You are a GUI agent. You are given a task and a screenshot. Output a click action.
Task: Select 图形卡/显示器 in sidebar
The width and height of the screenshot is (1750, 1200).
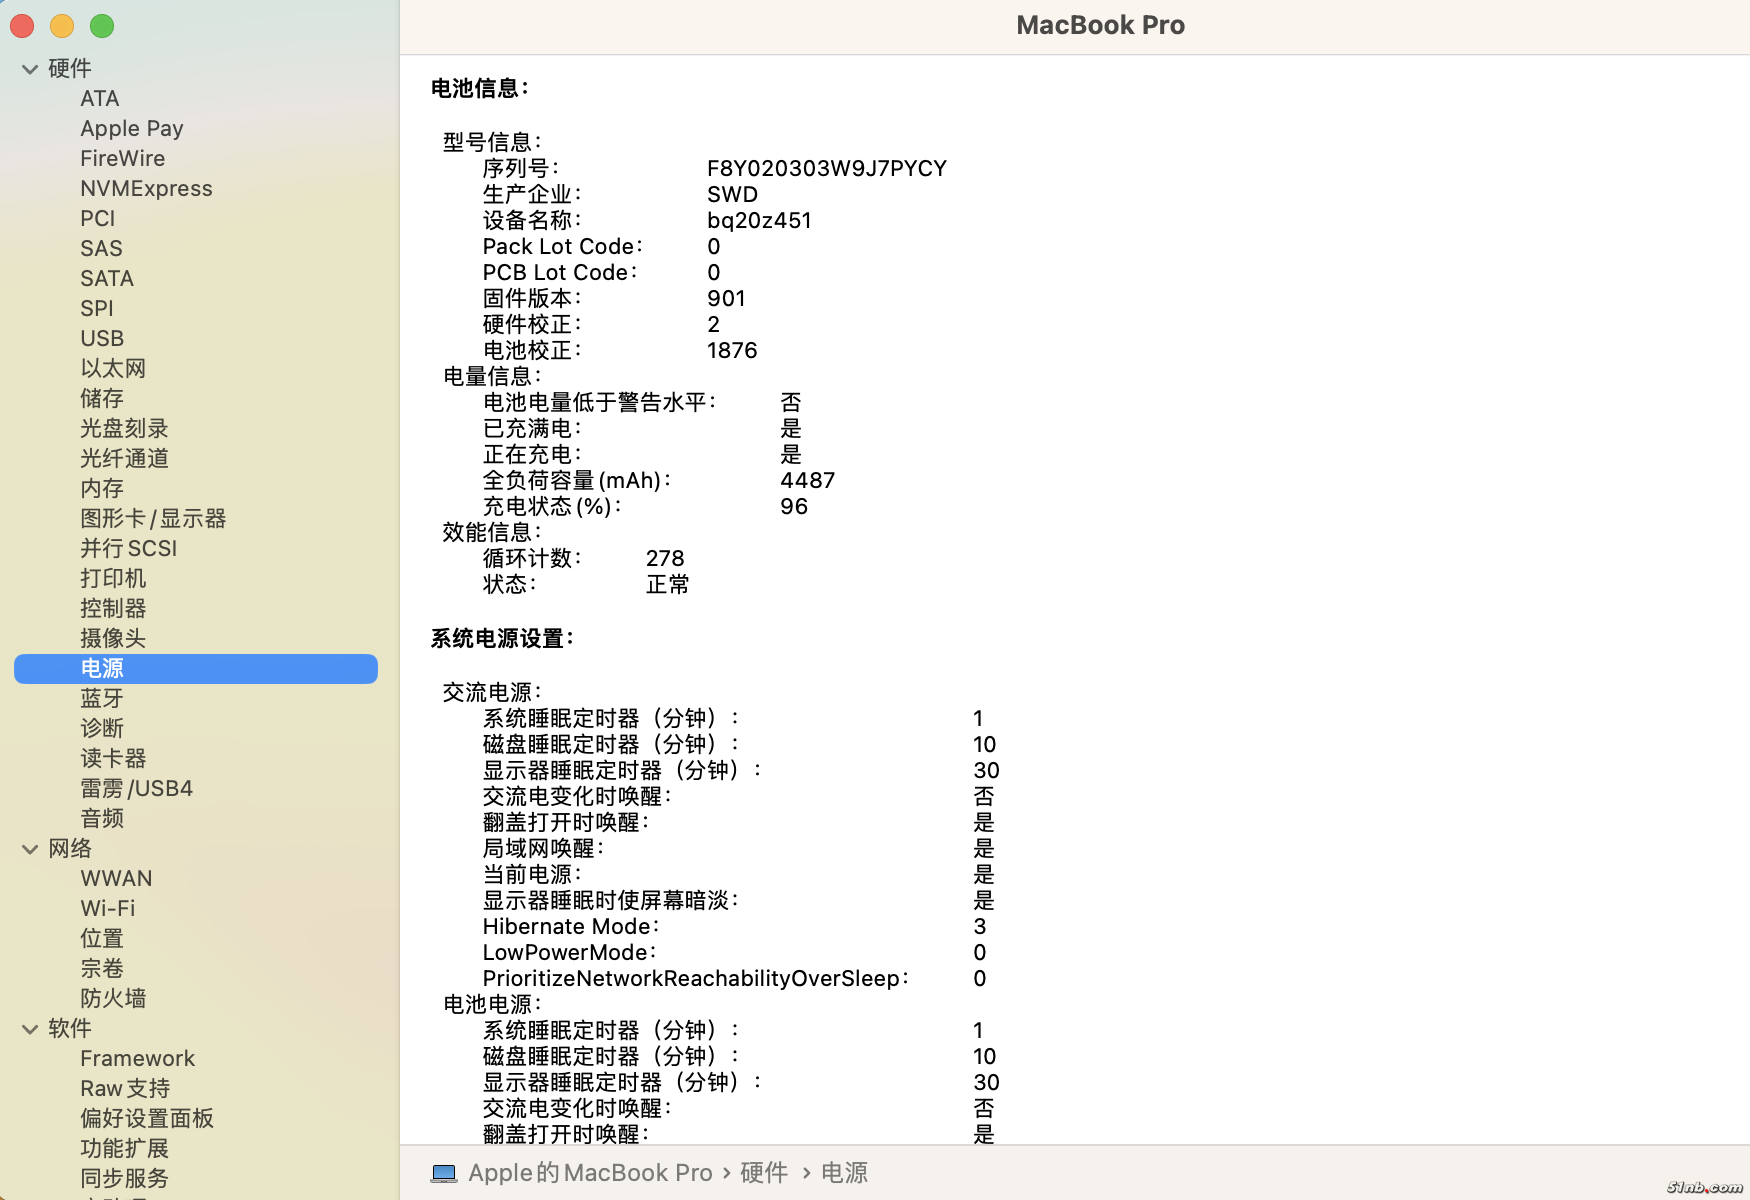pos(153,518)
